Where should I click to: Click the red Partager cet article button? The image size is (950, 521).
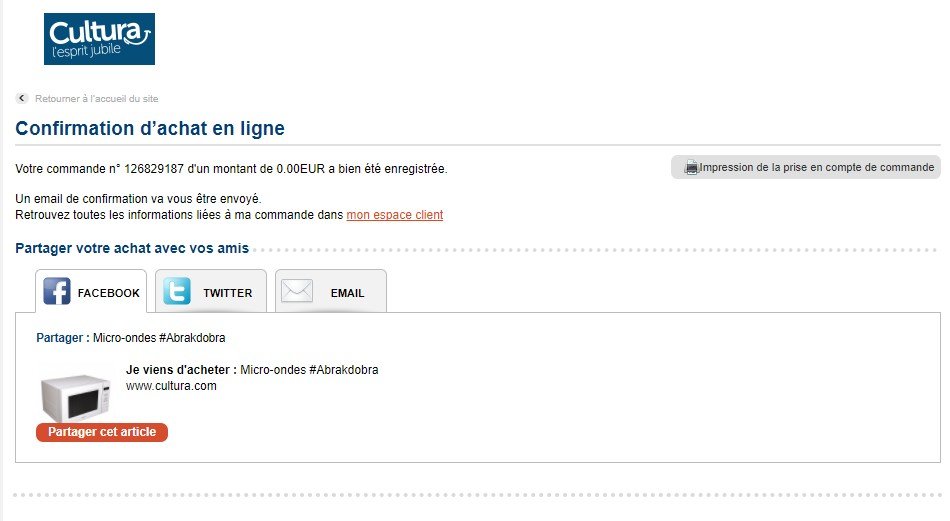pyautogui.click(x=102, y=432)
